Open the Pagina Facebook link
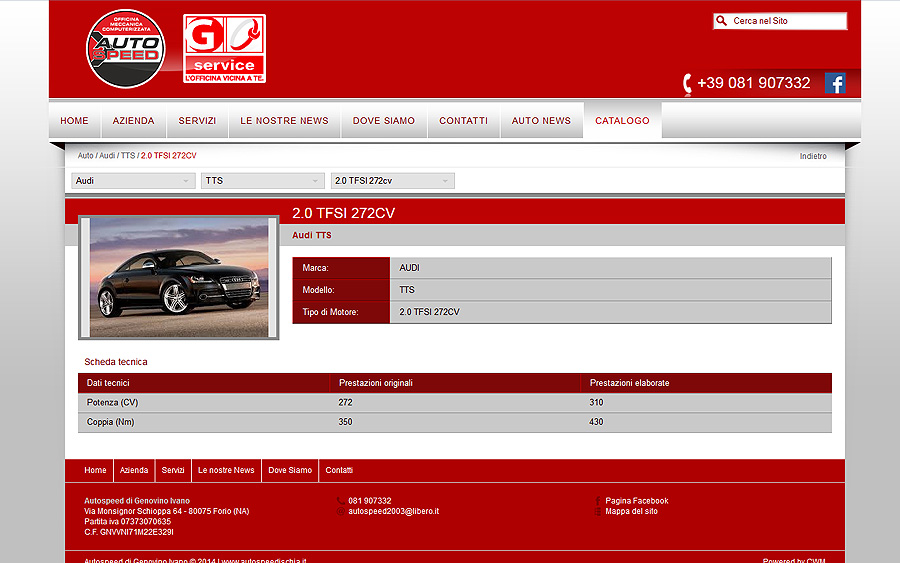Screen dimensions: 900x563 637,501
